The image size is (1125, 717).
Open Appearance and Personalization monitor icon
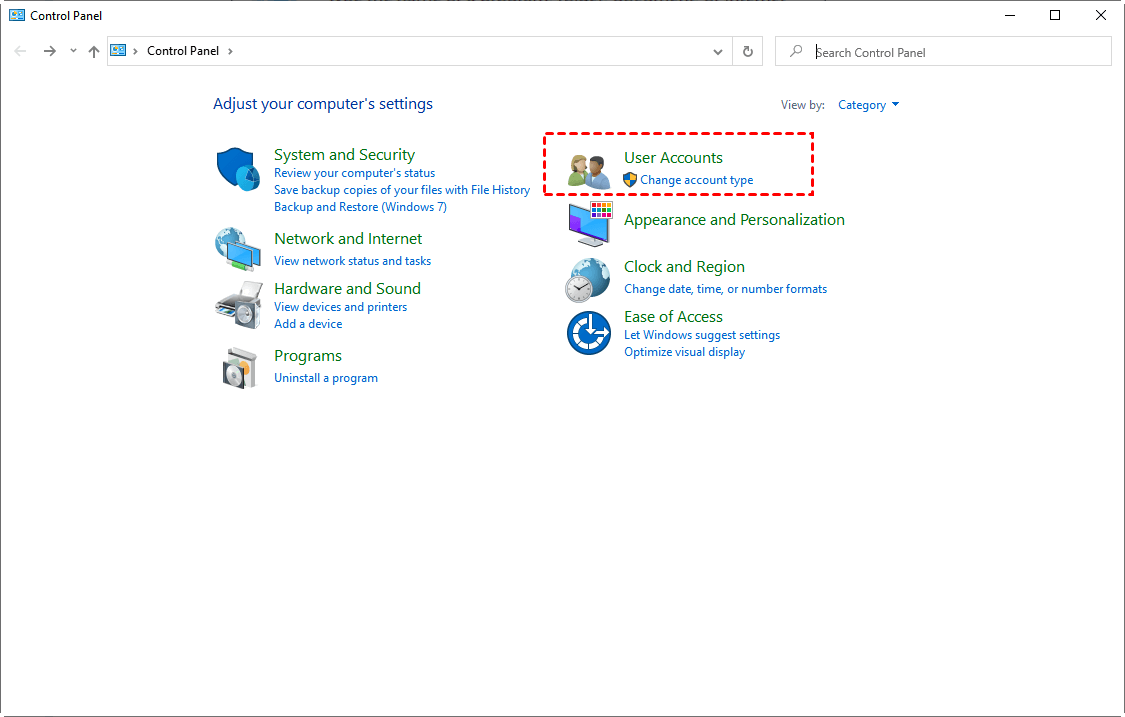pos(589,223)
